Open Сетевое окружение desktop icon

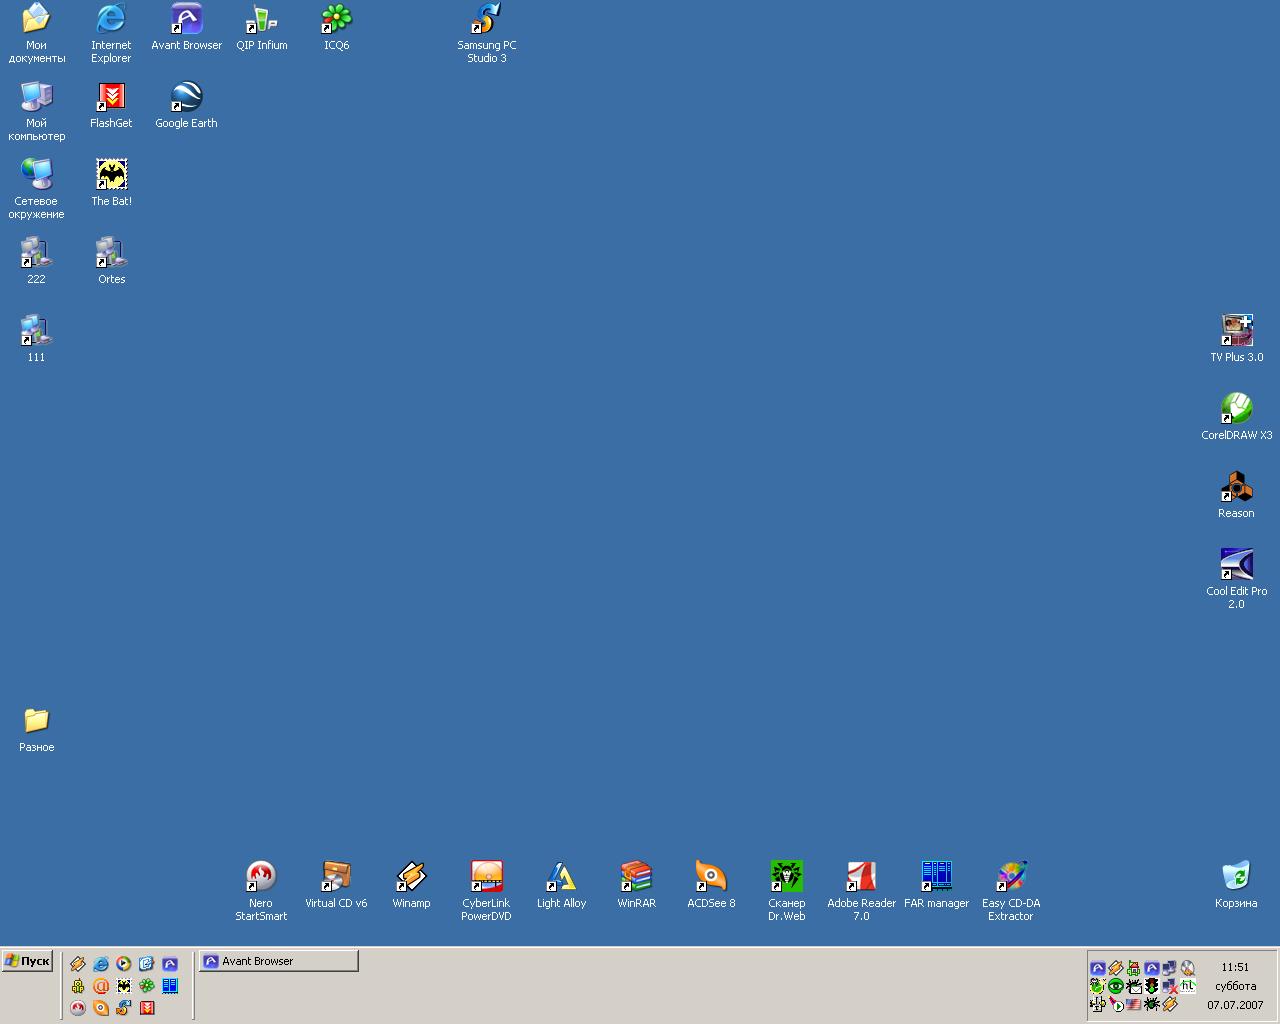click(36, 189)
